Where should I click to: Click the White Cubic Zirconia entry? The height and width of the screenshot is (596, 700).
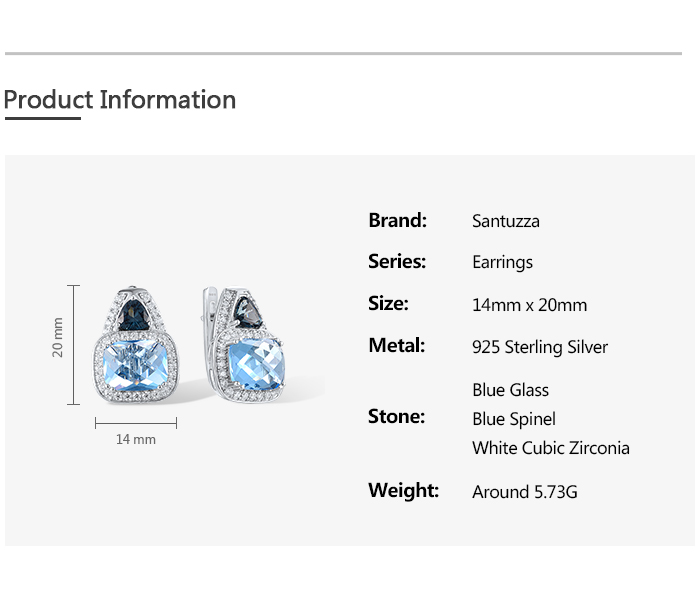click(551, 447)
